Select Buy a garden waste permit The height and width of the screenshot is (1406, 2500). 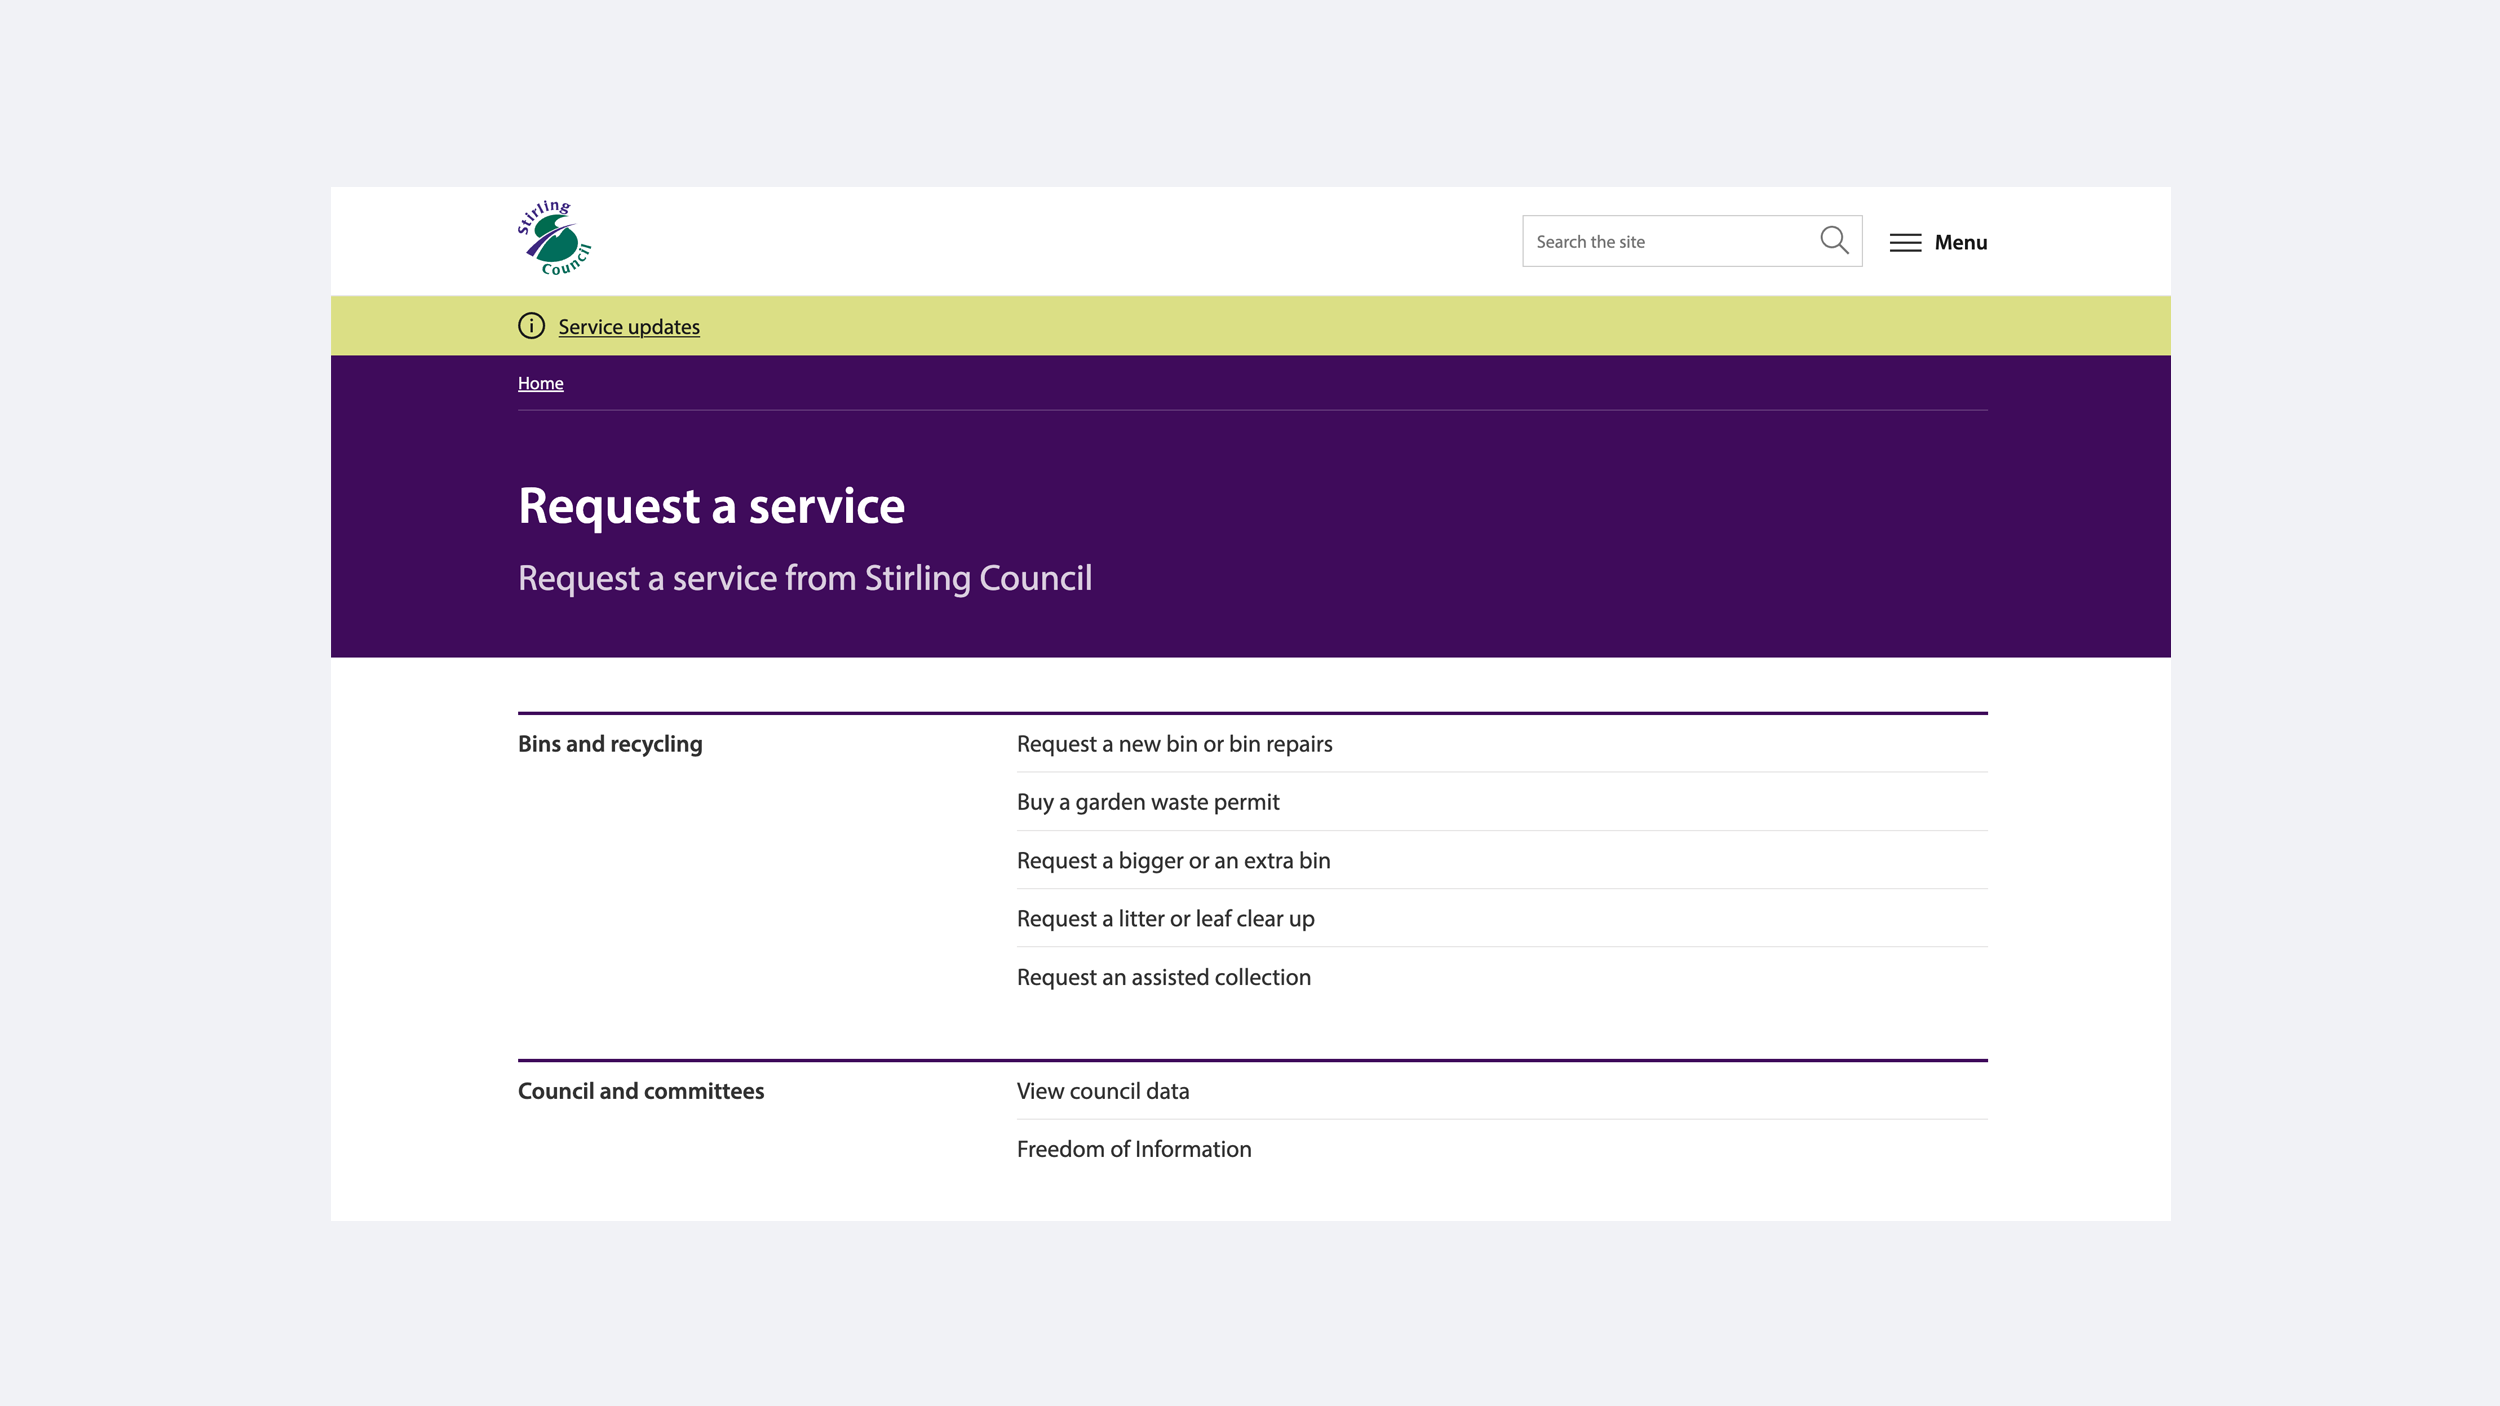(1147, 801)
